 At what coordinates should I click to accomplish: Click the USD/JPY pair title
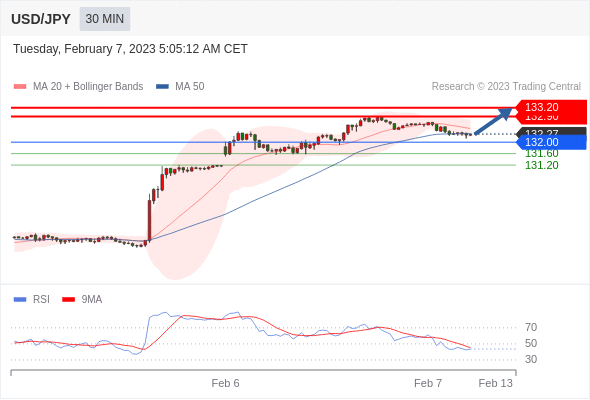(x=41, y=19)
